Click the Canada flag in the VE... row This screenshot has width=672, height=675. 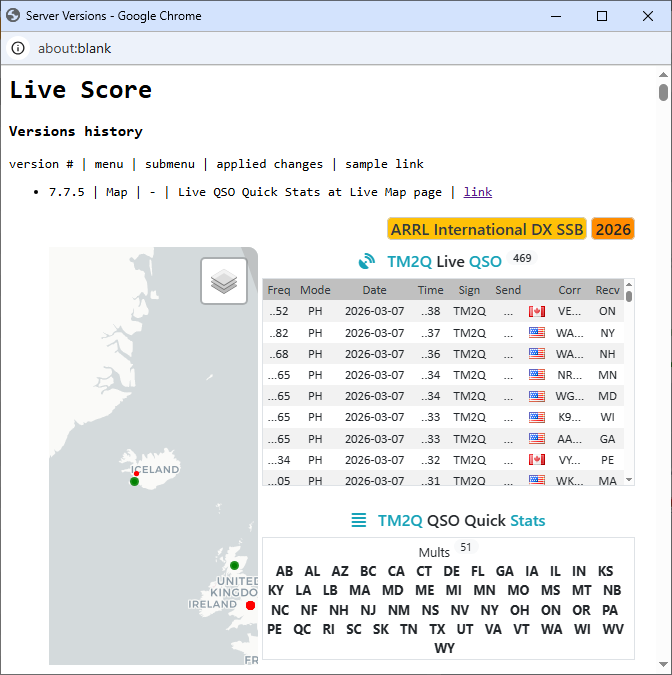pos(537,311)
